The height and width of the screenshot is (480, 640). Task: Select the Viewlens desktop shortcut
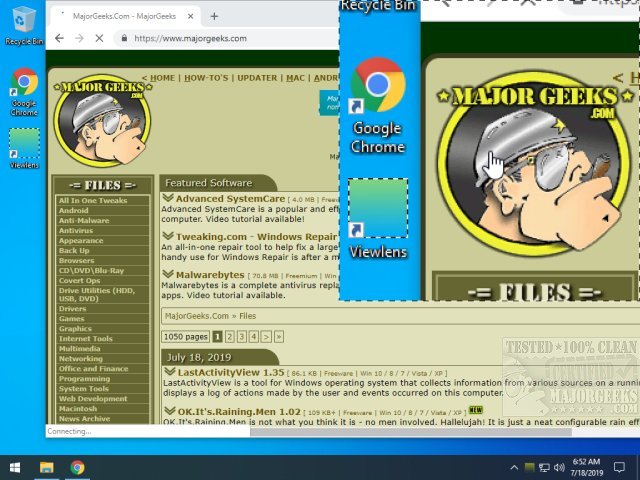[x=24, y=148]
